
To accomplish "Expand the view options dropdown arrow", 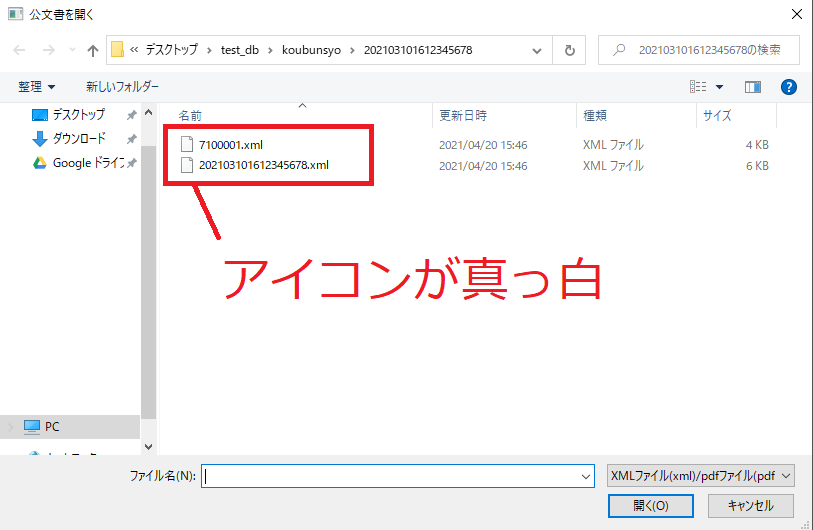I will pos(719,87).
